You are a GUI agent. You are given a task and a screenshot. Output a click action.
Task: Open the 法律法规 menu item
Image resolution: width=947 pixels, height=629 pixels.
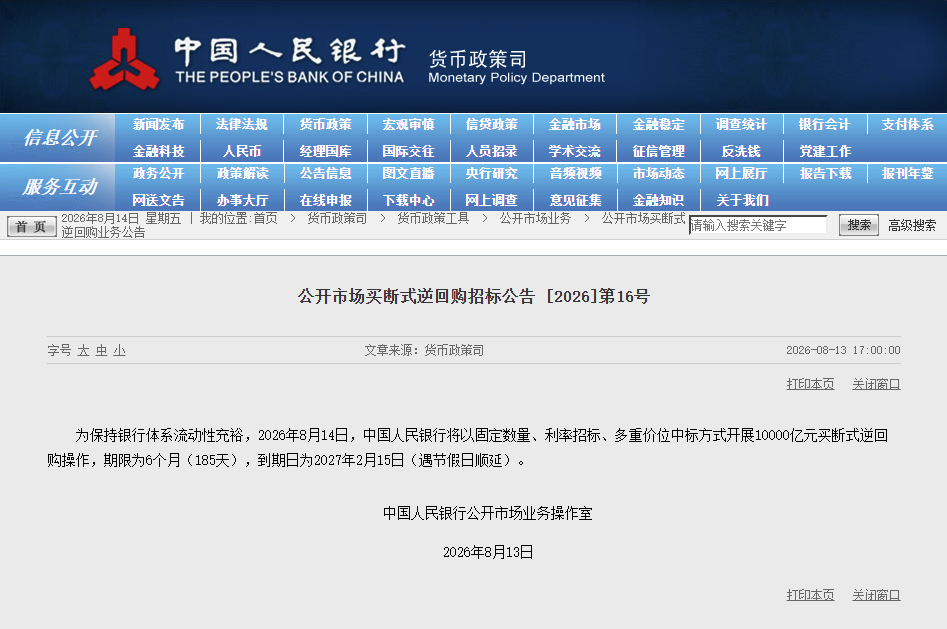242,124
